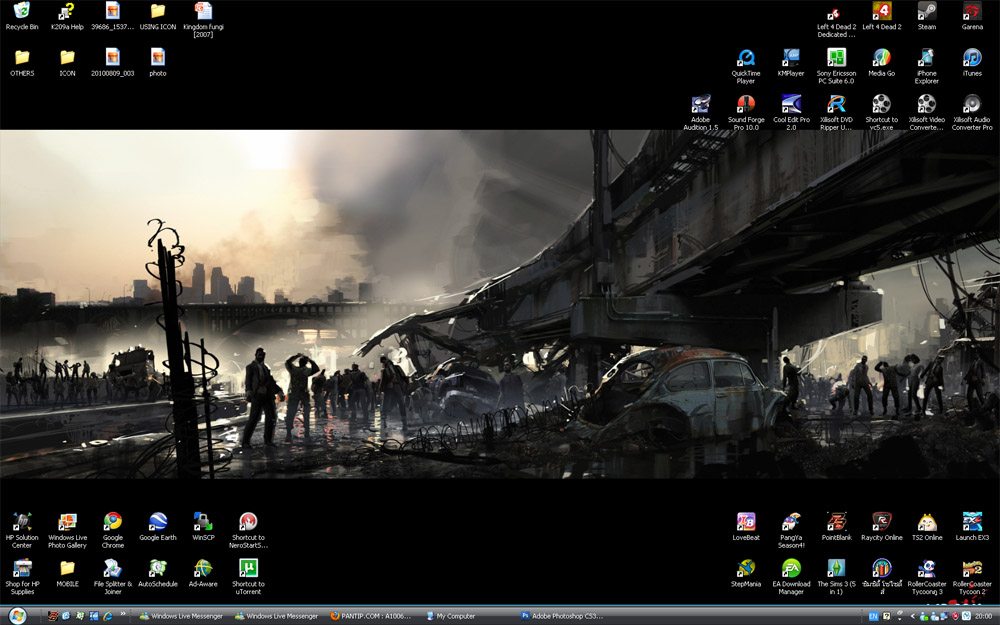Select the AutoSchedule icon
This screenshot has width=1000, height=625.
158,573
